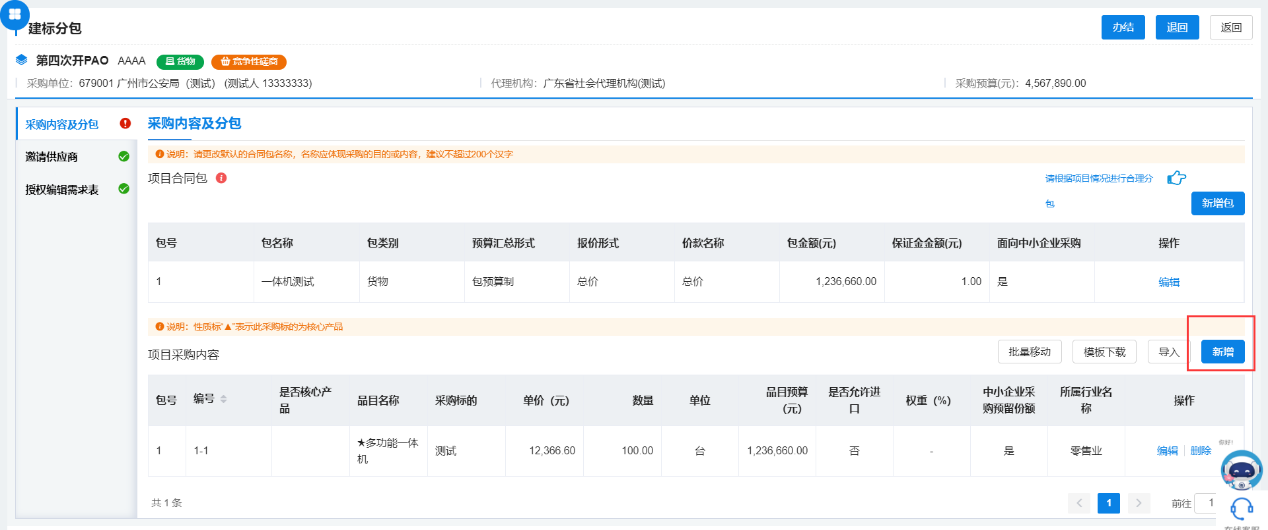Open the robot assistant chat icon
Screen dimensions: 1268x530
1241,468
